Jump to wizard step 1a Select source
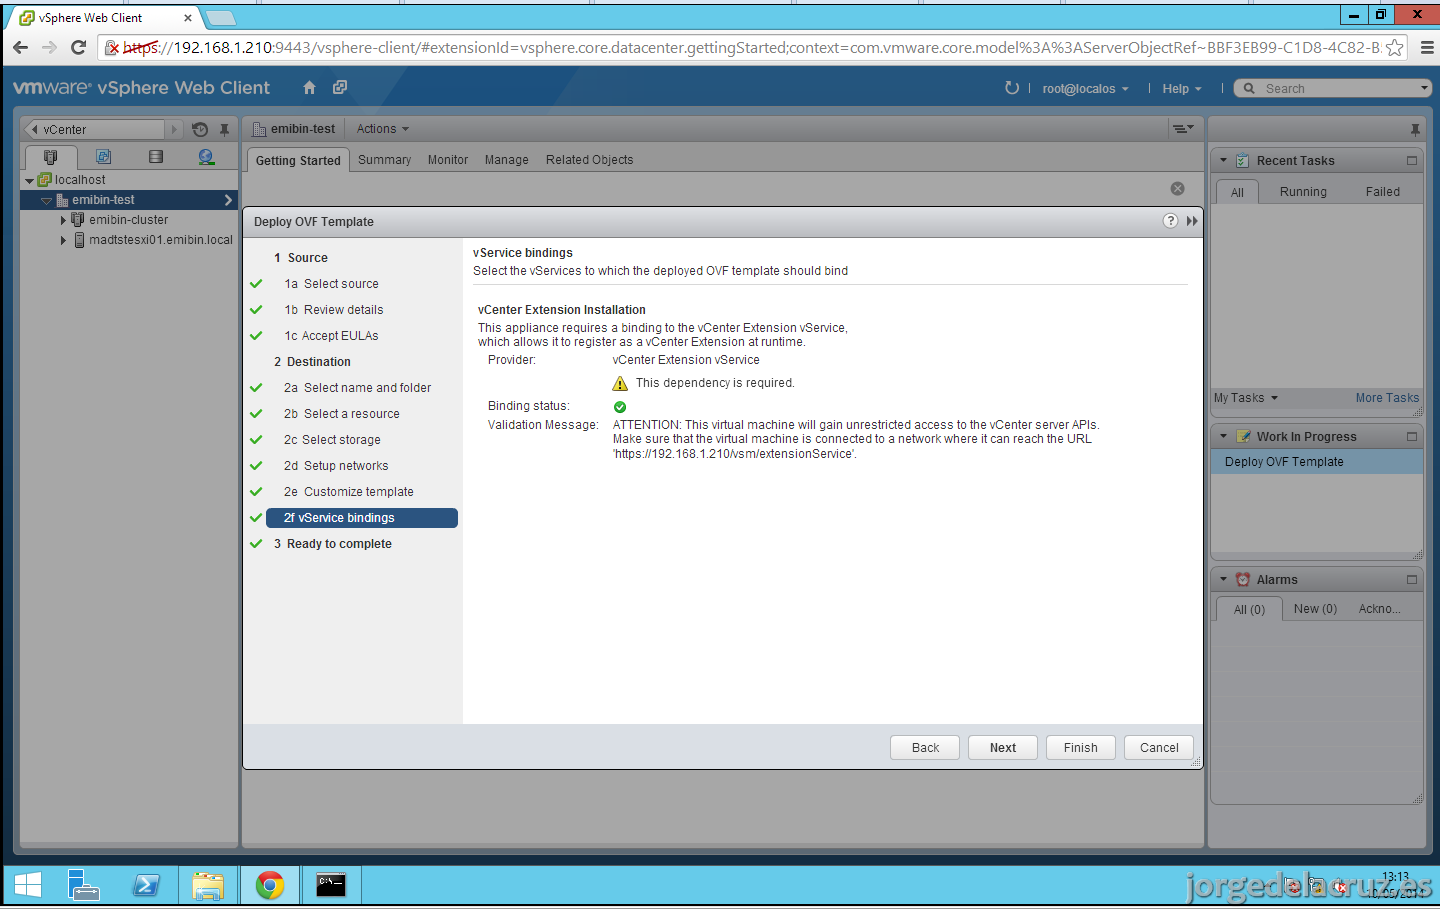 (332, 284)
